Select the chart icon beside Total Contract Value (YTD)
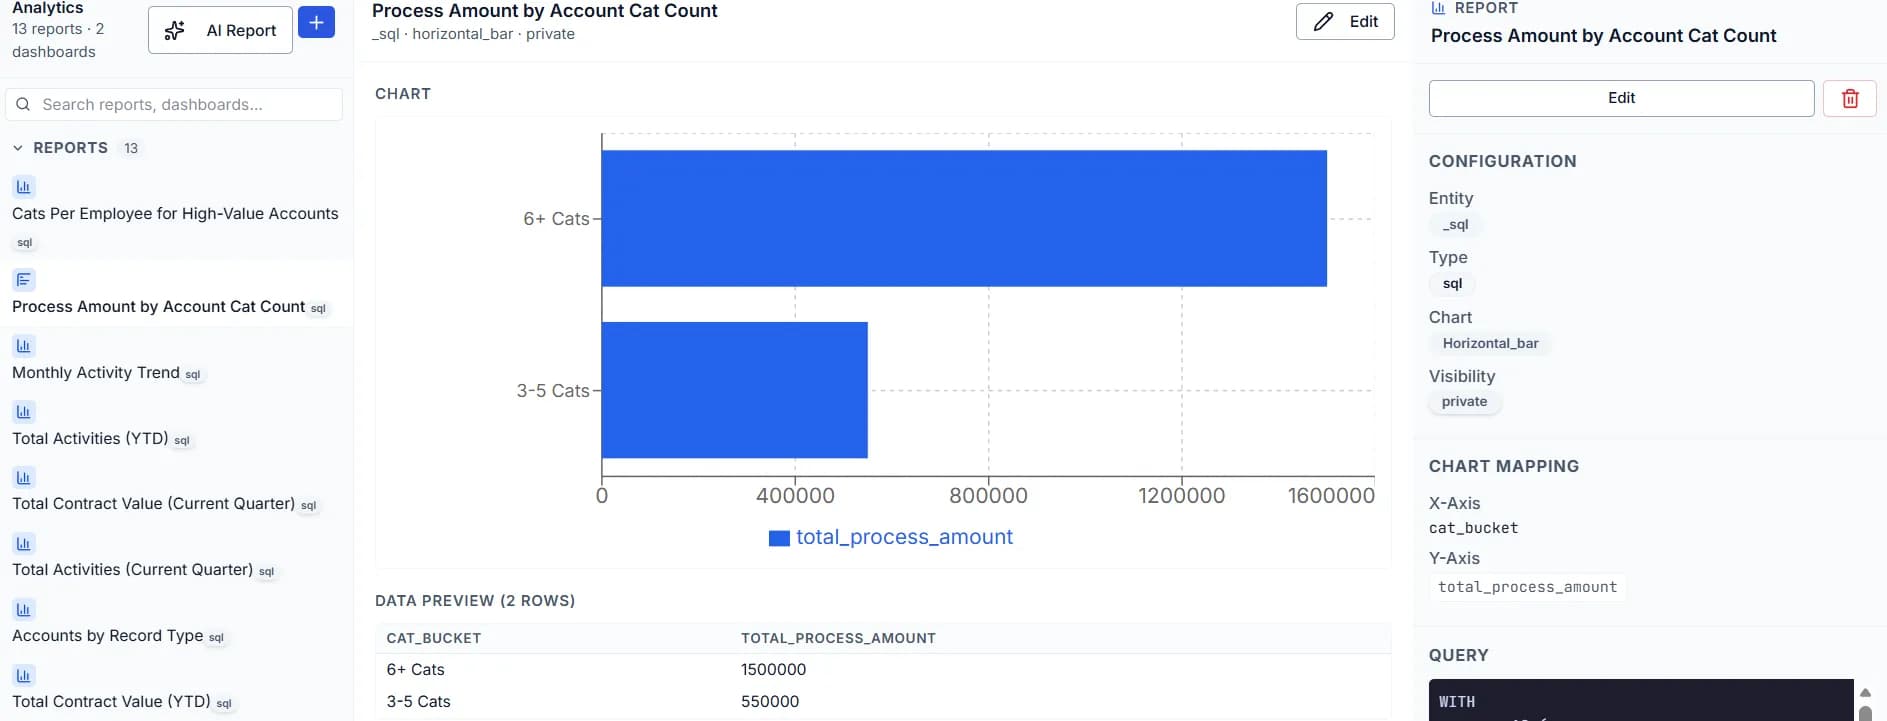This screenshot has height=721, width=1887. tap(23, 674)
